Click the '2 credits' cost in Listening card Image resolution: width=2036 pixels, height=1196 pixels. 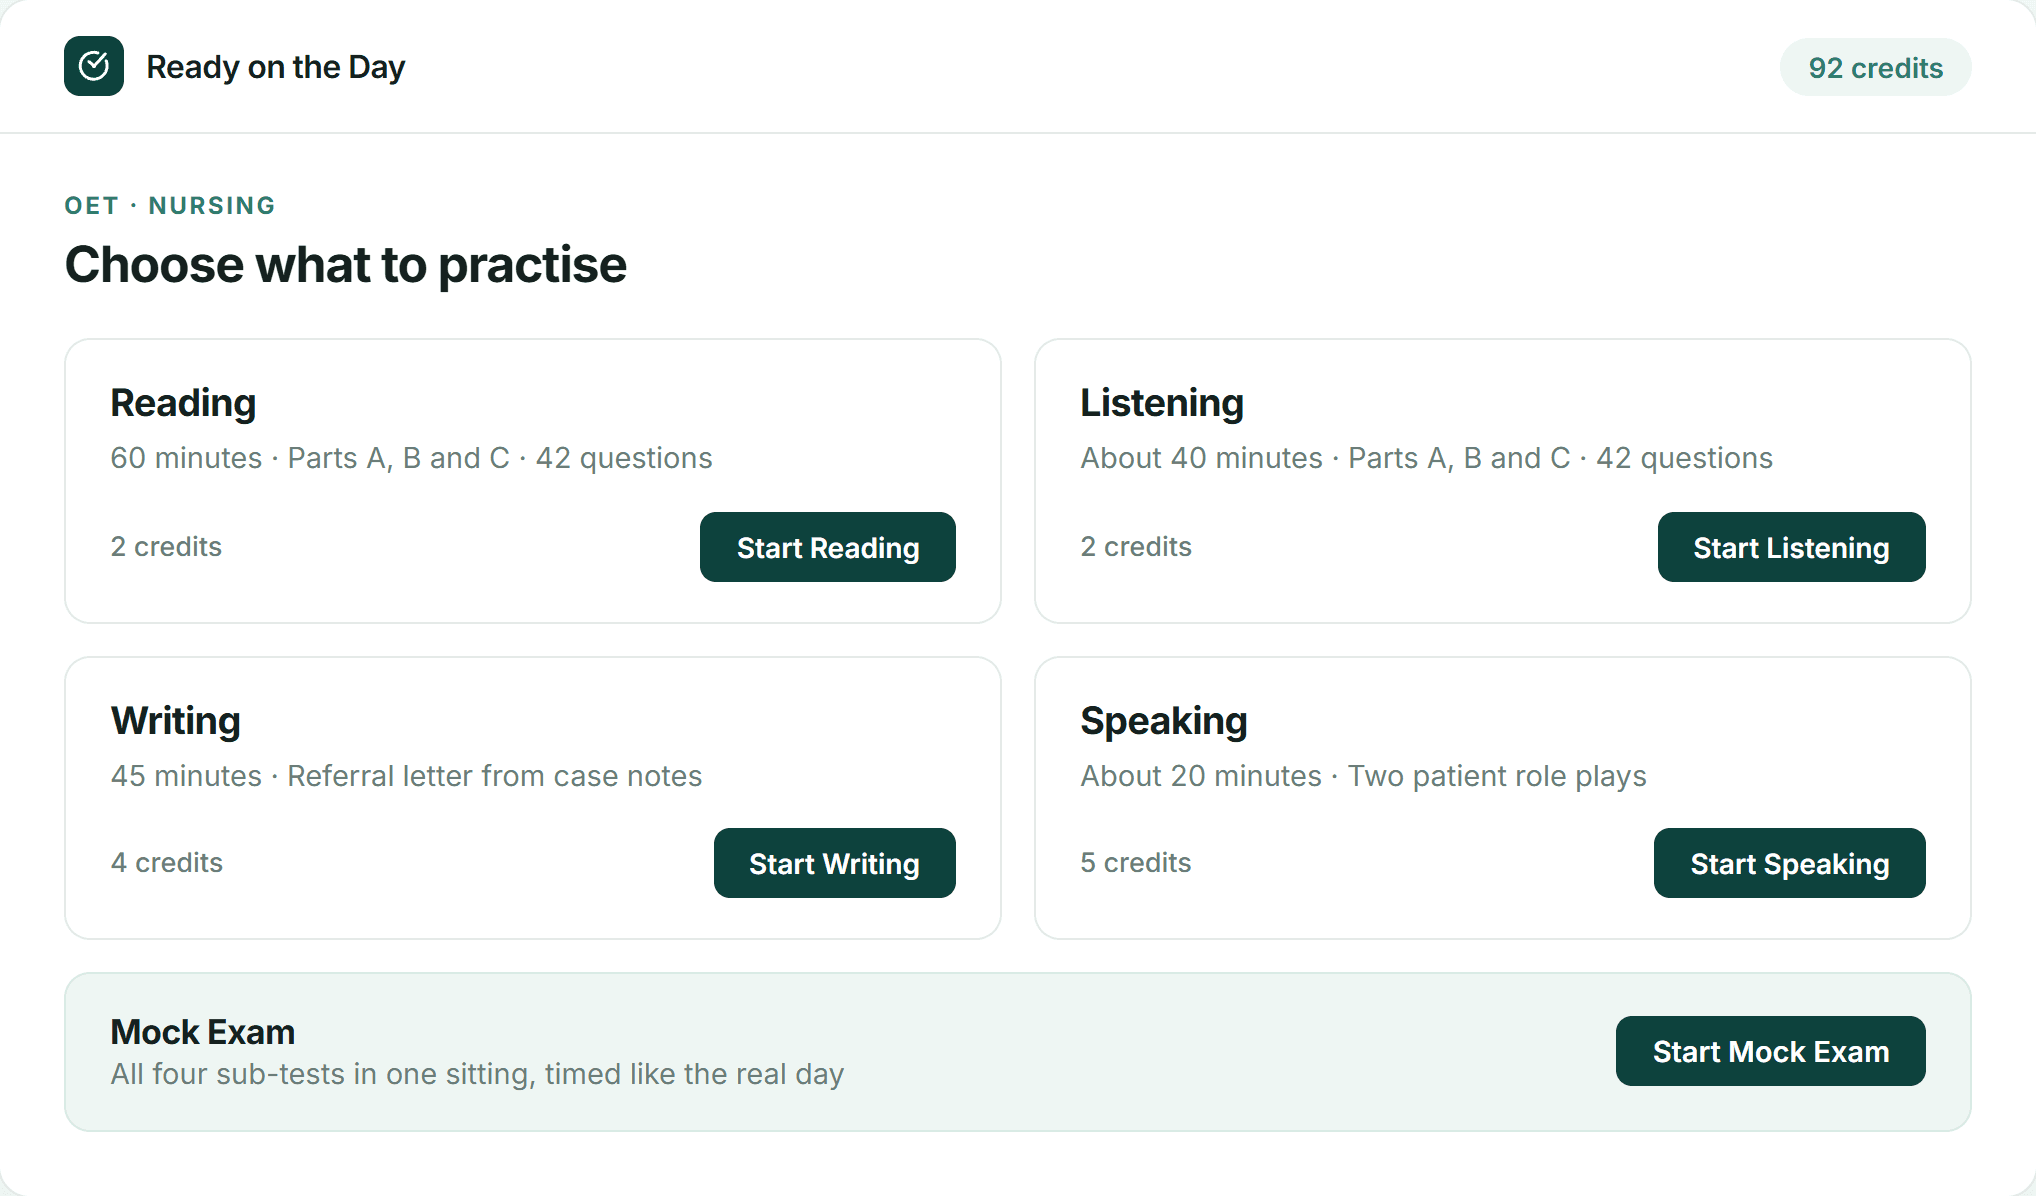(1136, 547)
